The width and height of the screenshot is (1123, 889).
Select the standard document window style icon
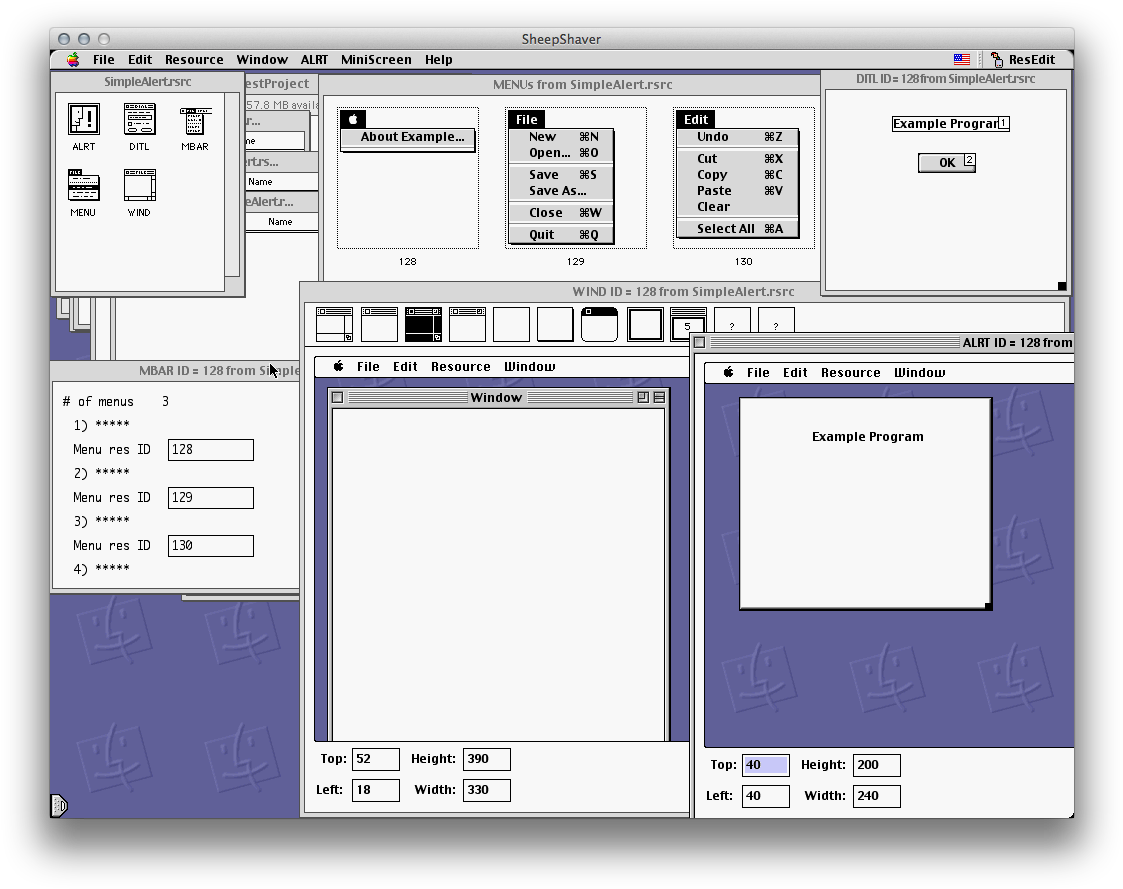point(334,321)
